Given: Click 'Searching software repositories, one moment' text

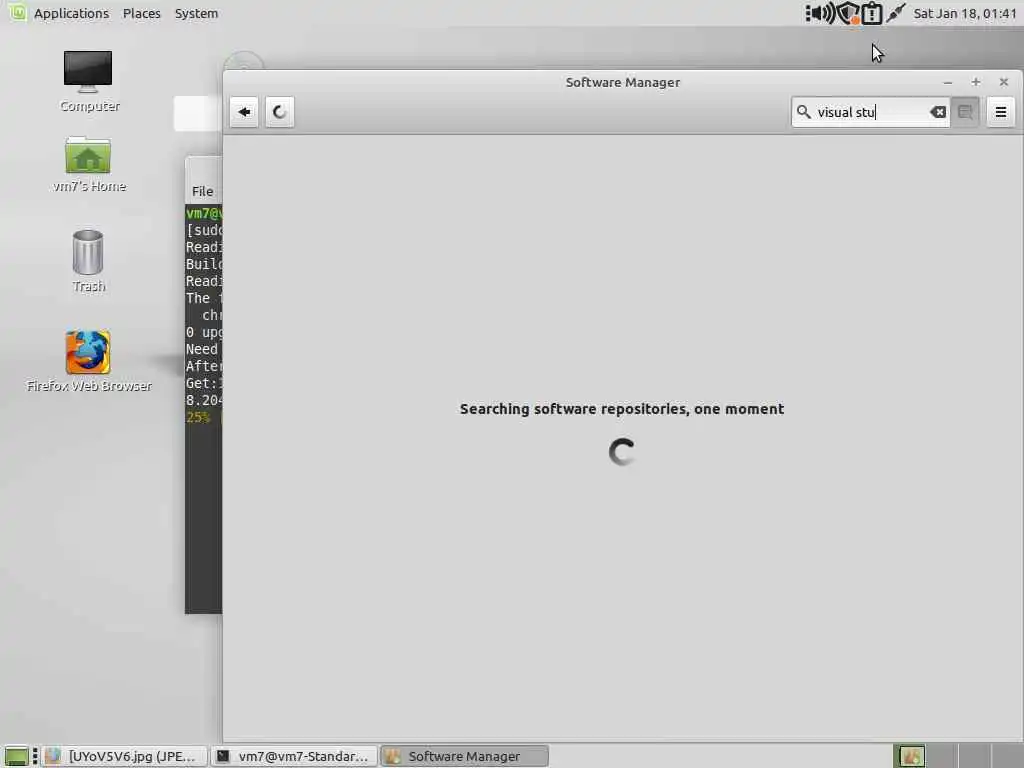Looking at the screenshot, I should [x=622, y=409].
